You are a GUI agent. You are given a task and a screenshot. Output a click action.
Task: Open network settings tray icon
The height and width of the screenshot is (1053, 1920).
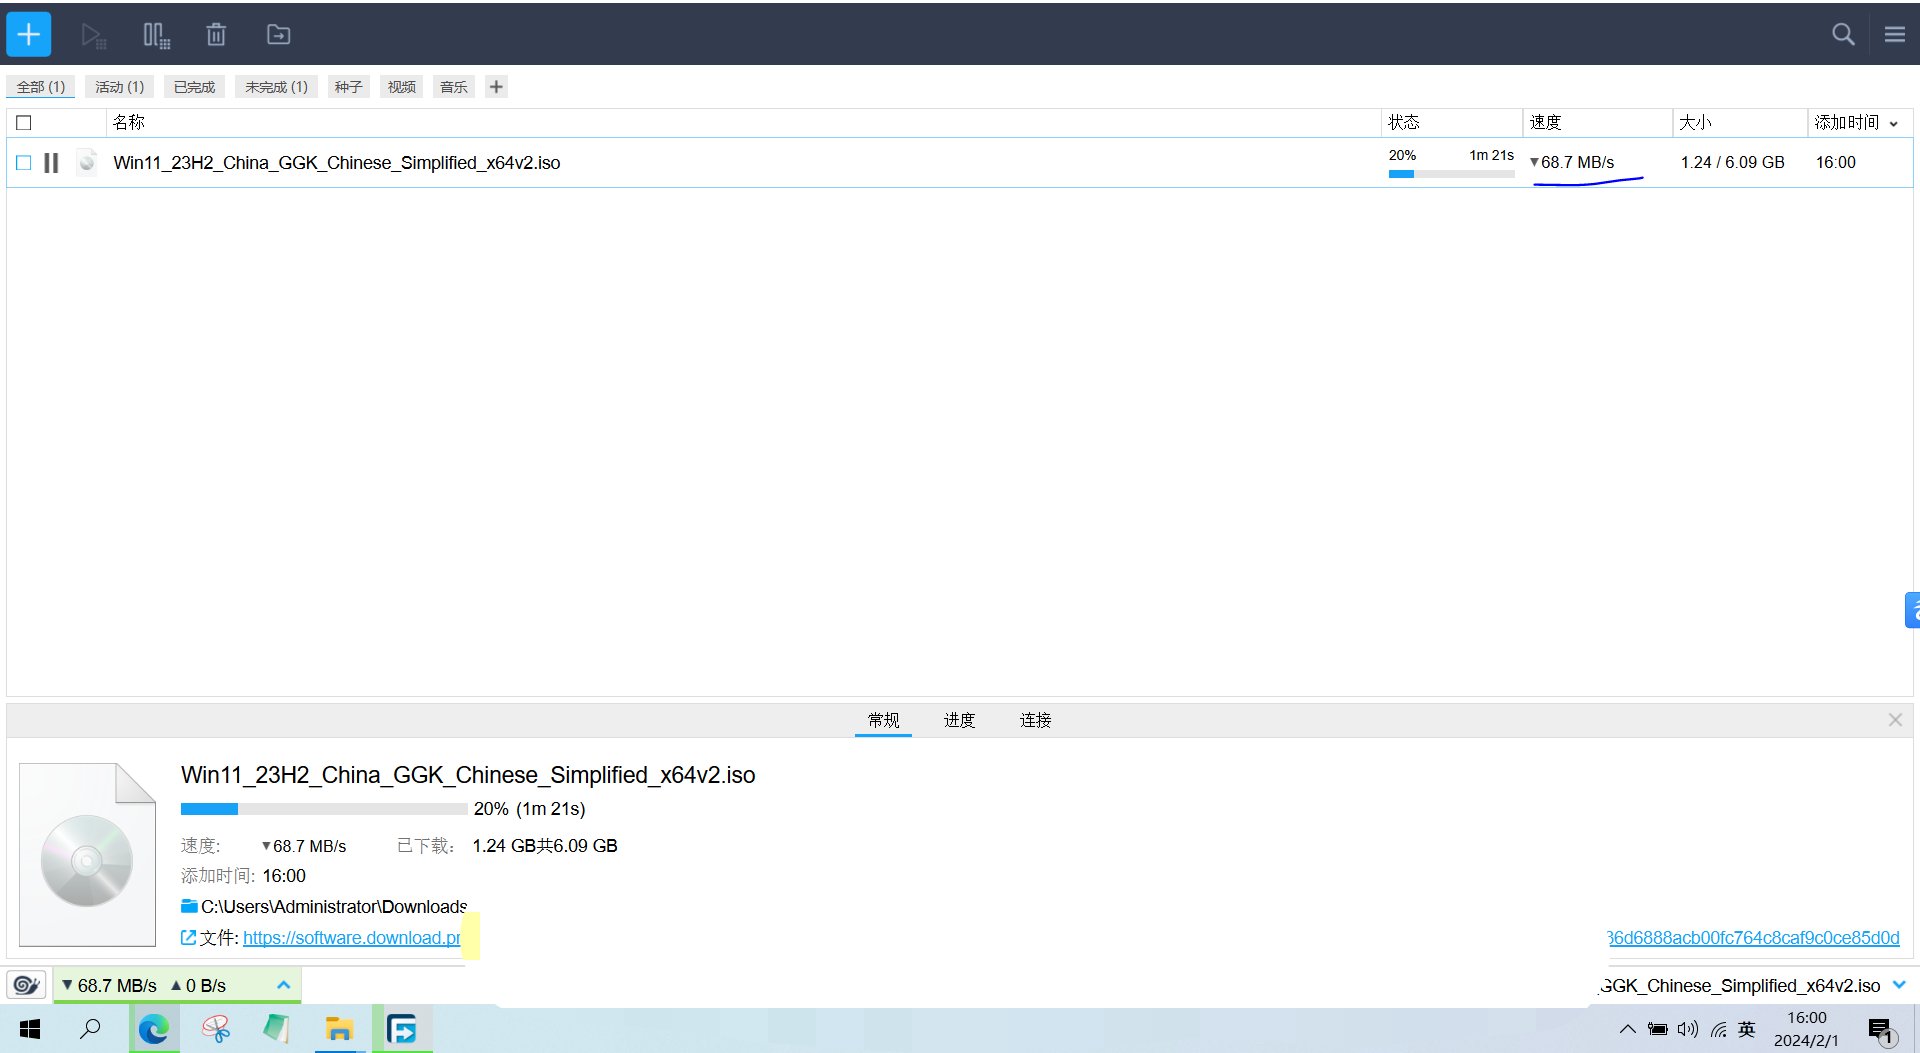click(1719, 1029)
